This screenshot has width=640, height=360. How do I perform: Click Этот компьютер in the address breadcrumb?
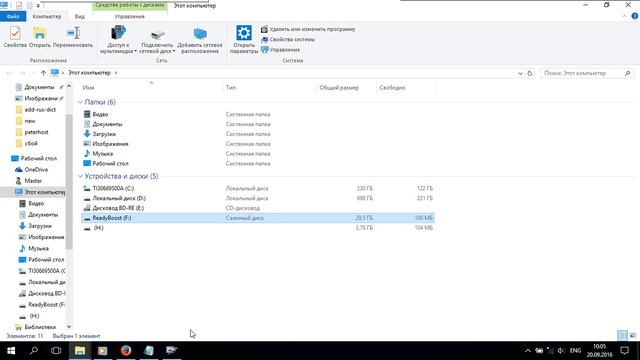[89, 73]
